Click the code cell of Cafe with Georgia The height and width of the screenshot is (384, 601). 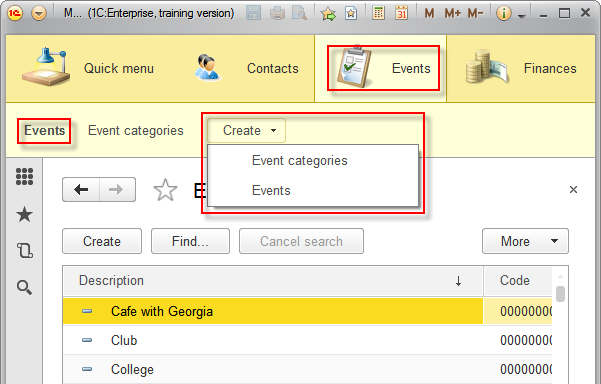[518, 311]
